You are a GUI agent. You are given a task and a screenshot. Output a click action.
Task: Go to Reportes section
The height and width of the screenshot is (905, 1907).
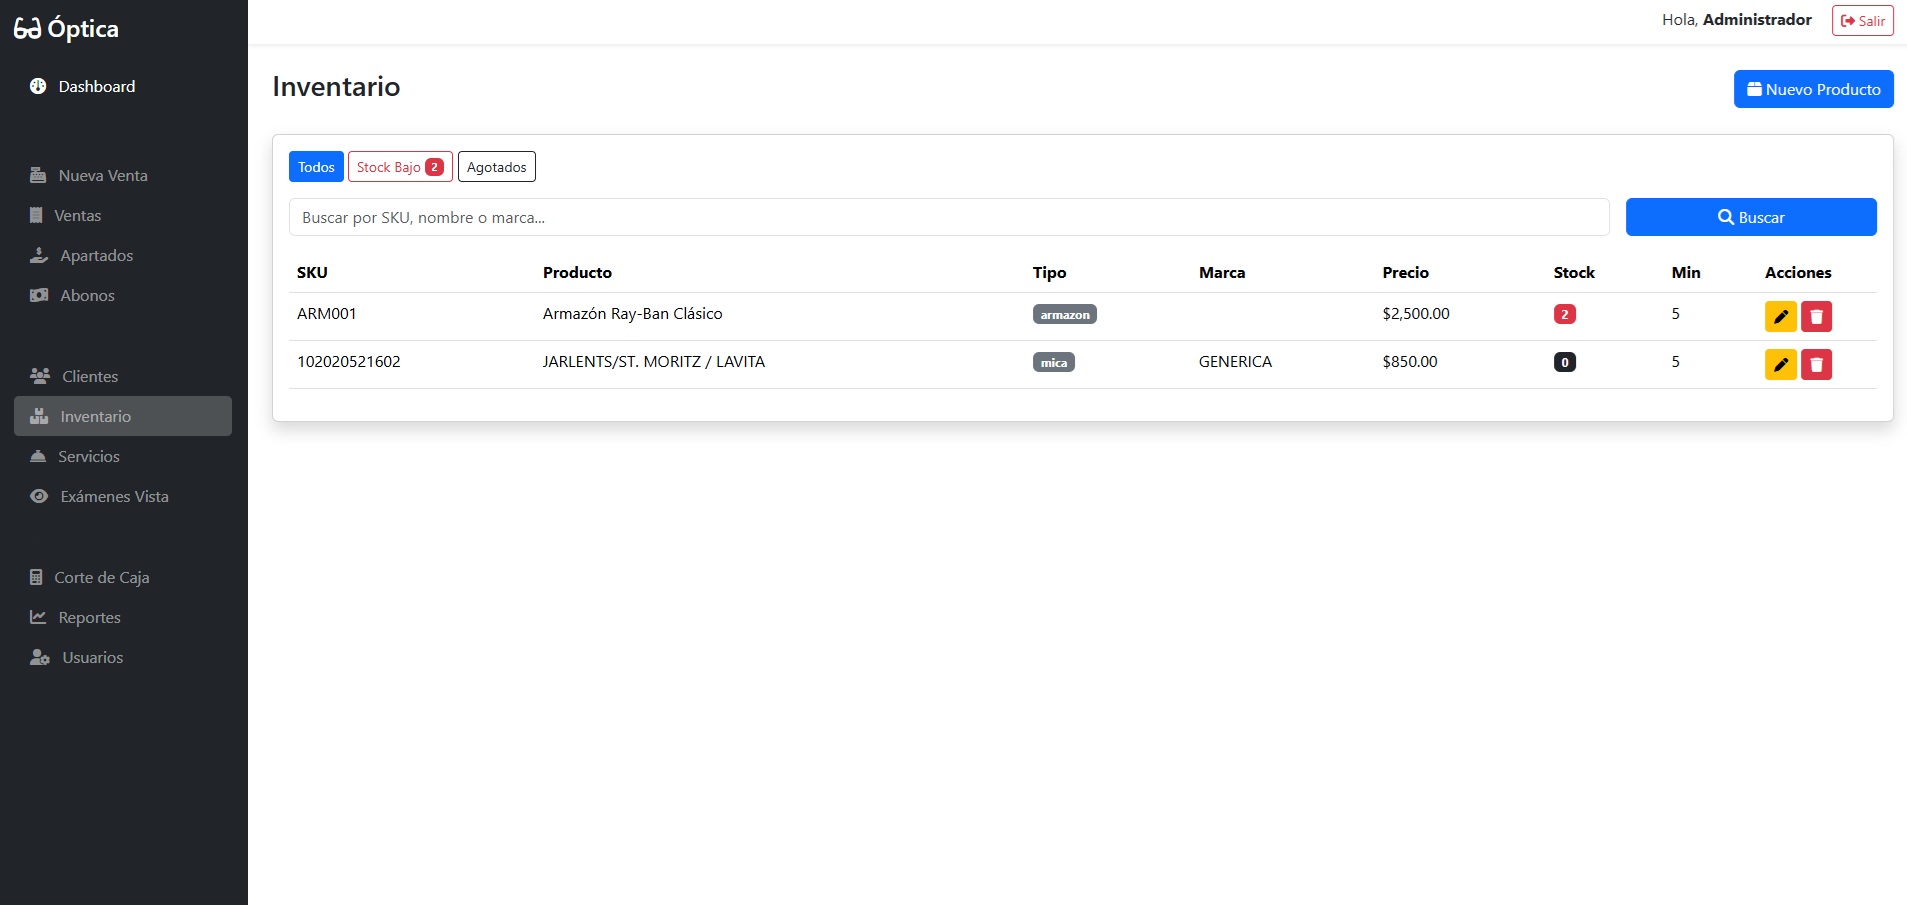123,617
